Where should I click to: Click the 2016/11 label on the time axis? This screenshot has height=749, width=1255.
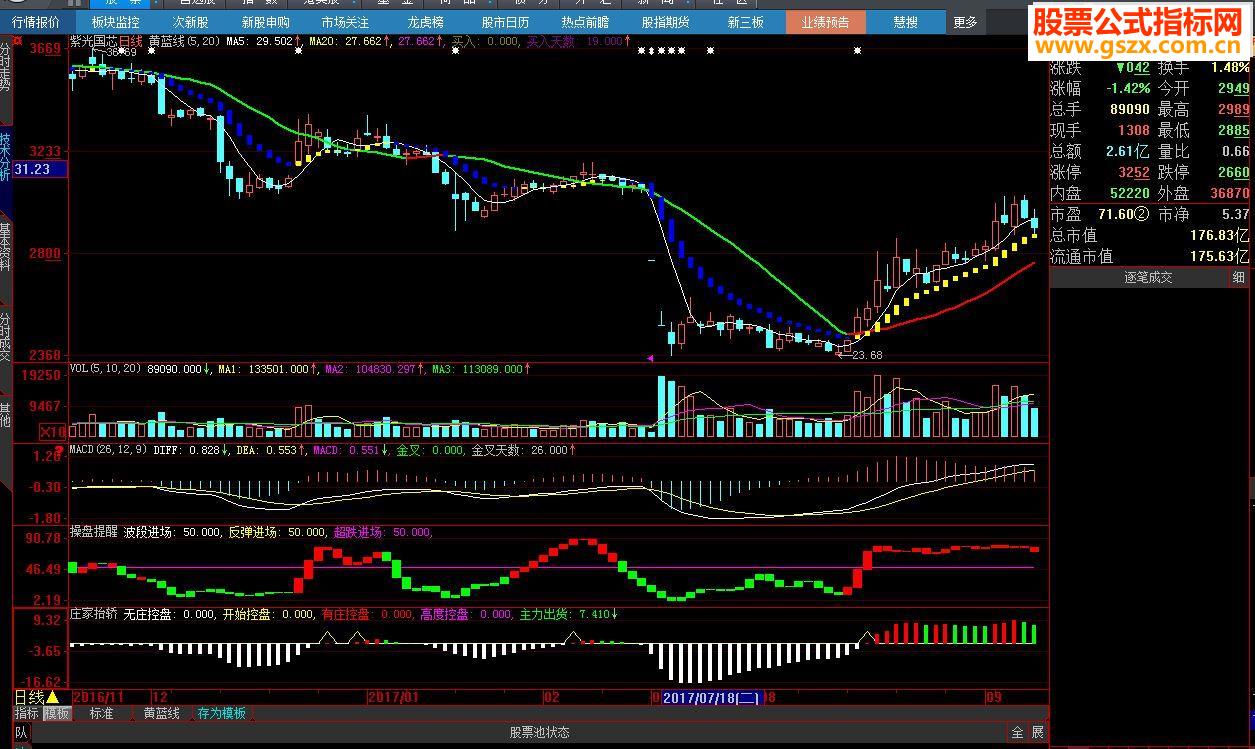tap(99, 697)
